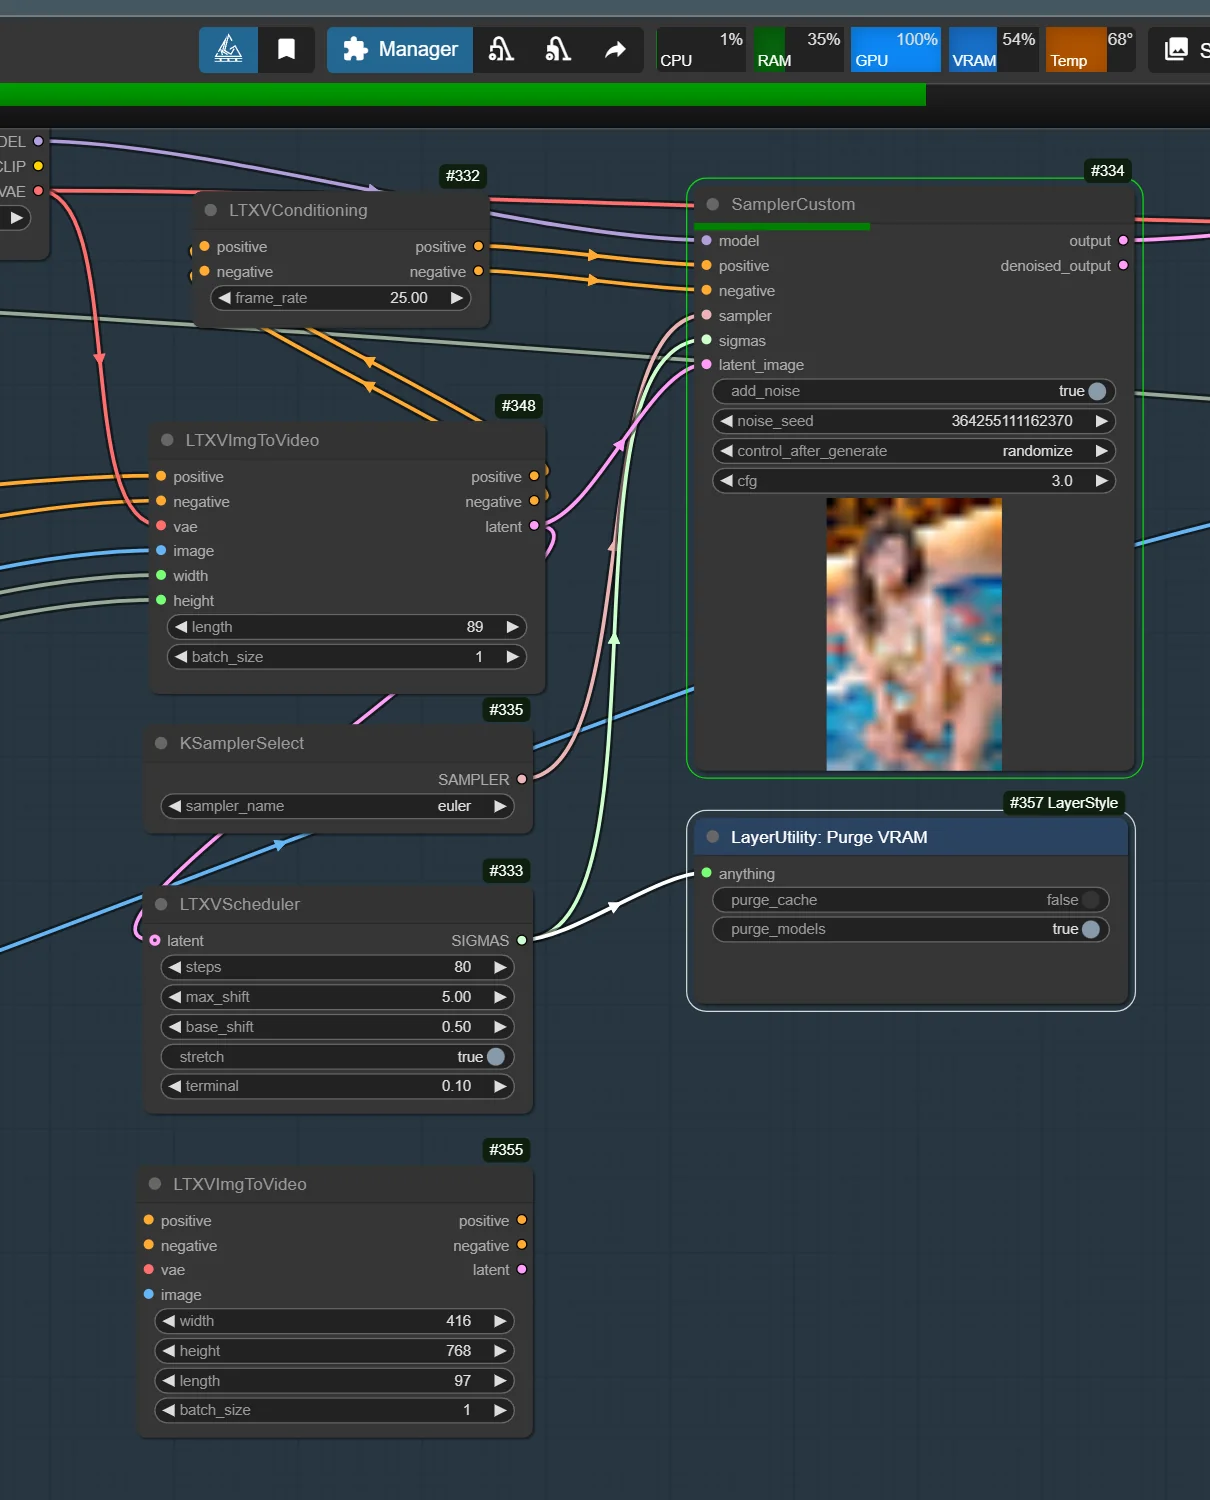Click the green progress bar

click(x=463, y=95)
